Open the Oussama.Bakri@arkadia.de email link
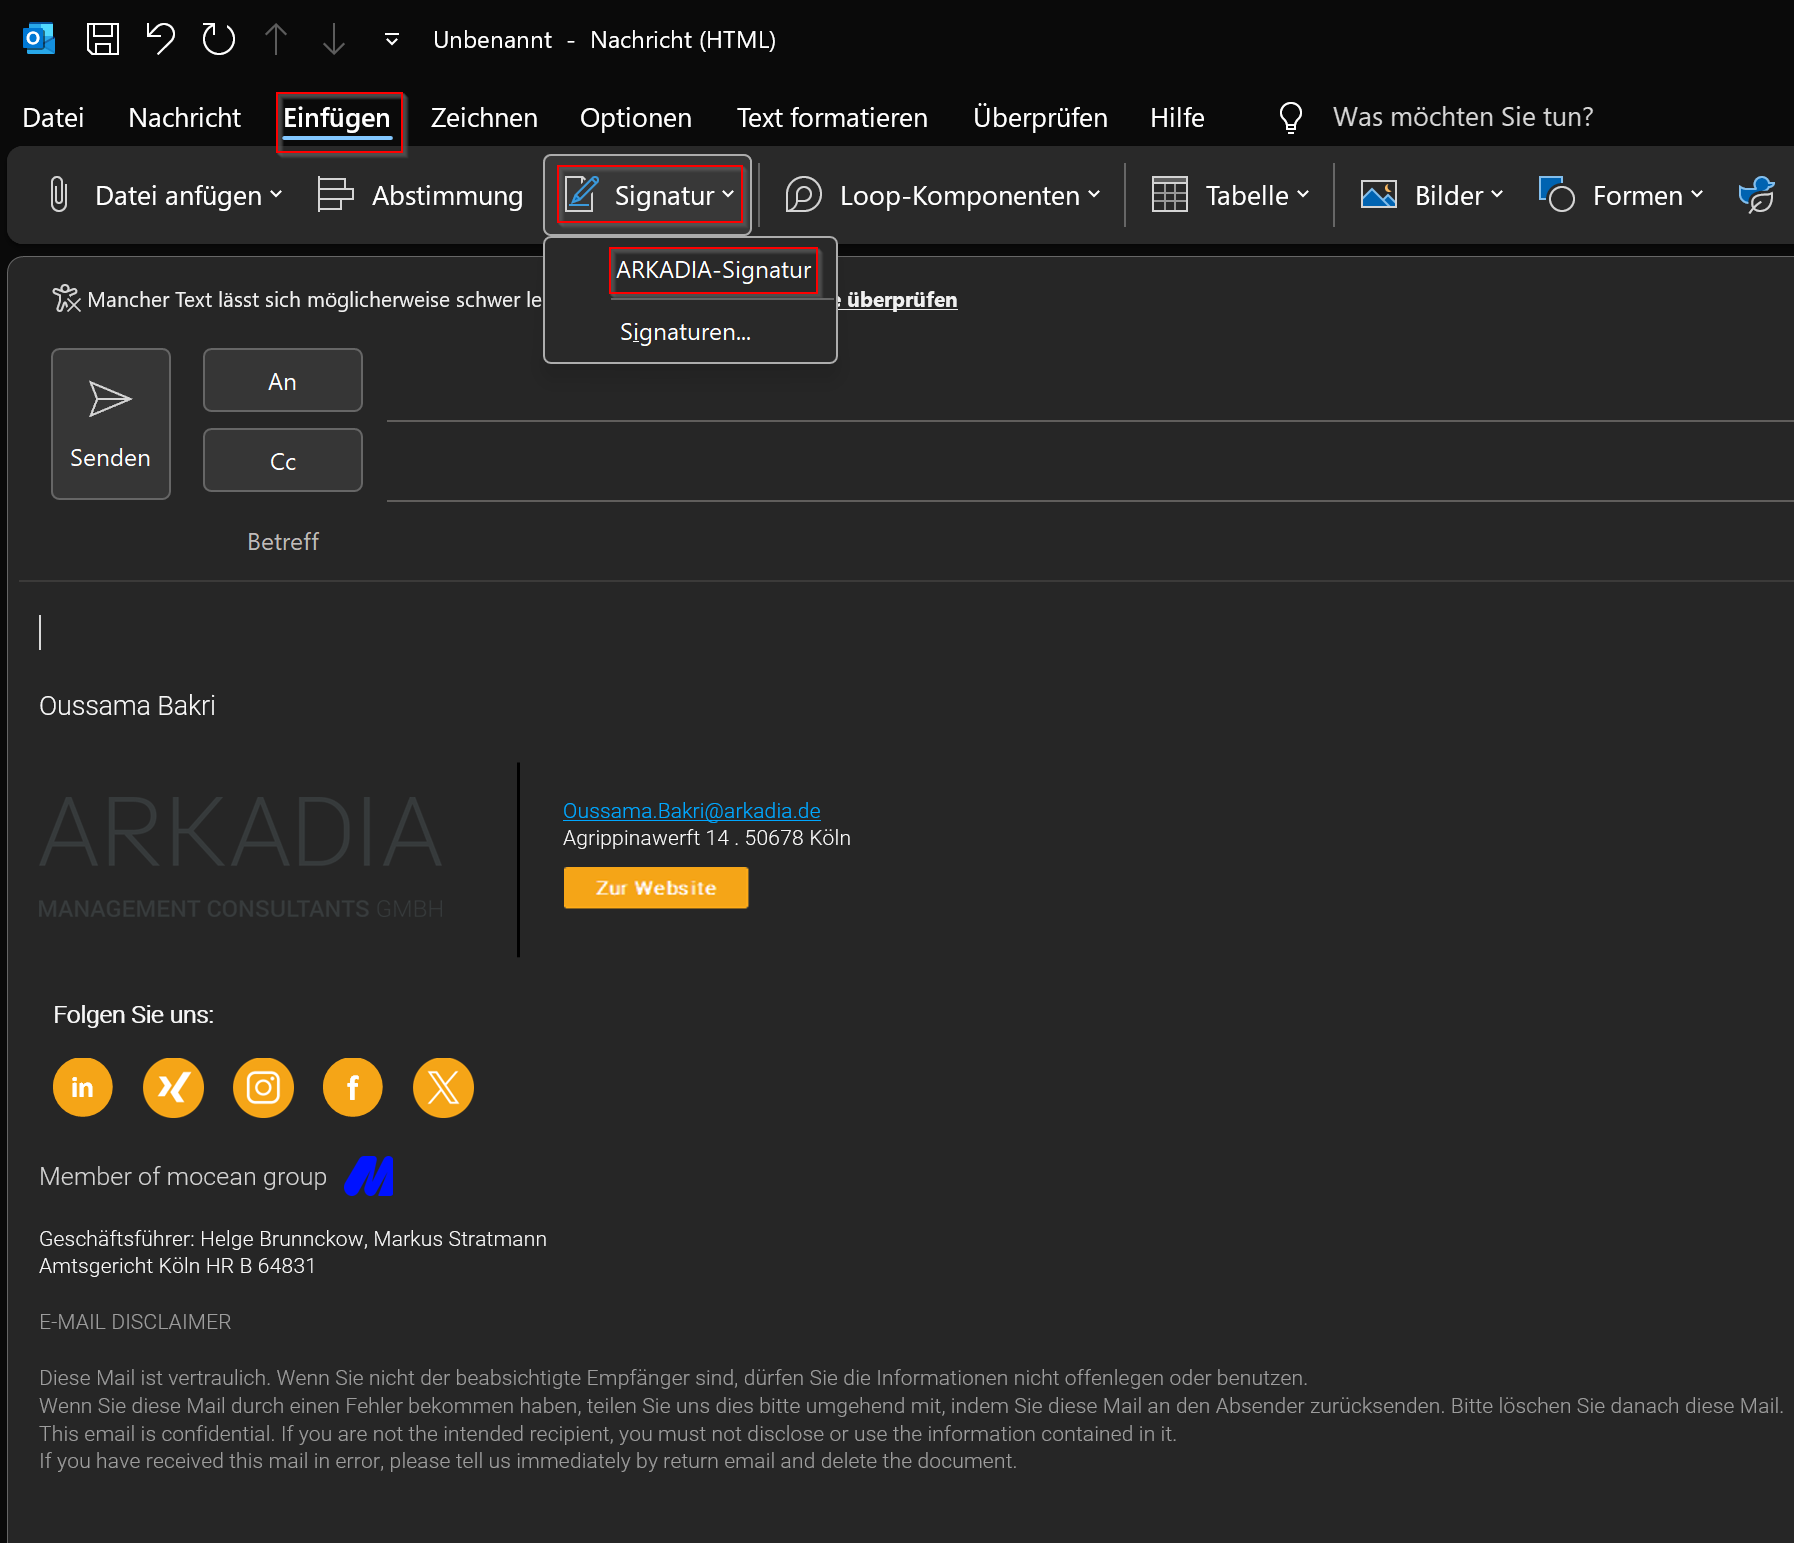This screenshot has width=1794, height=1543. click(x=692, y=811)
